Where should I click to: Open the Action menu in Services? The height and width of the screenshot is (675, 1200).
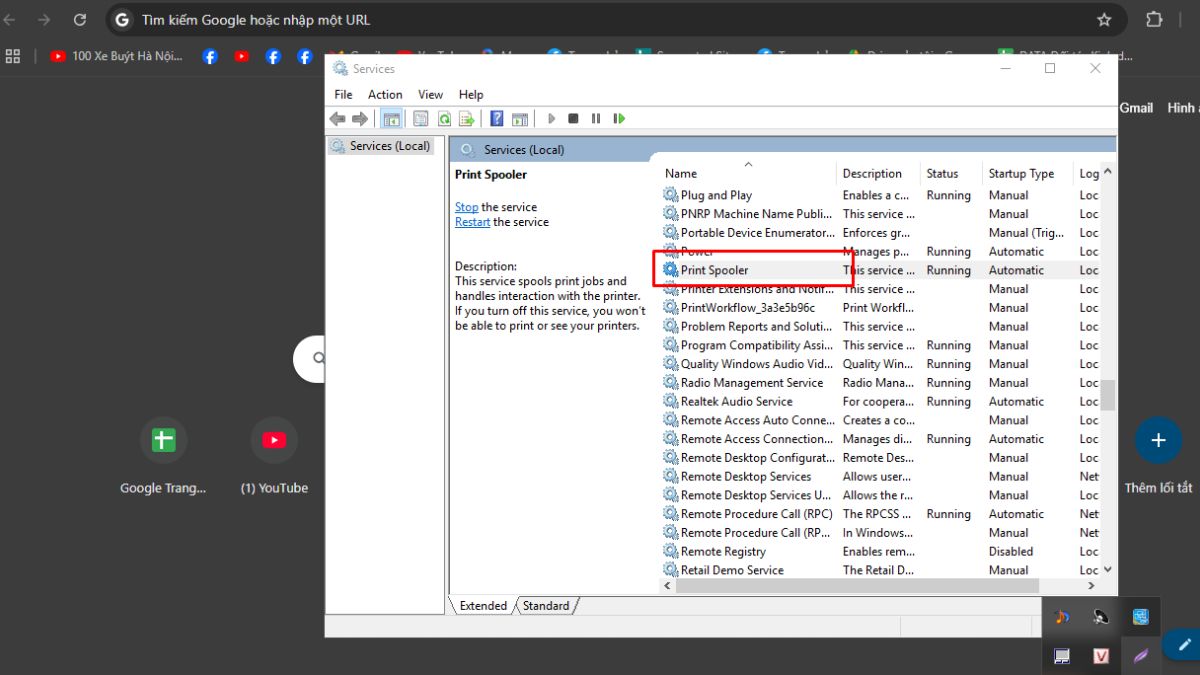click(x=385, y=94)
